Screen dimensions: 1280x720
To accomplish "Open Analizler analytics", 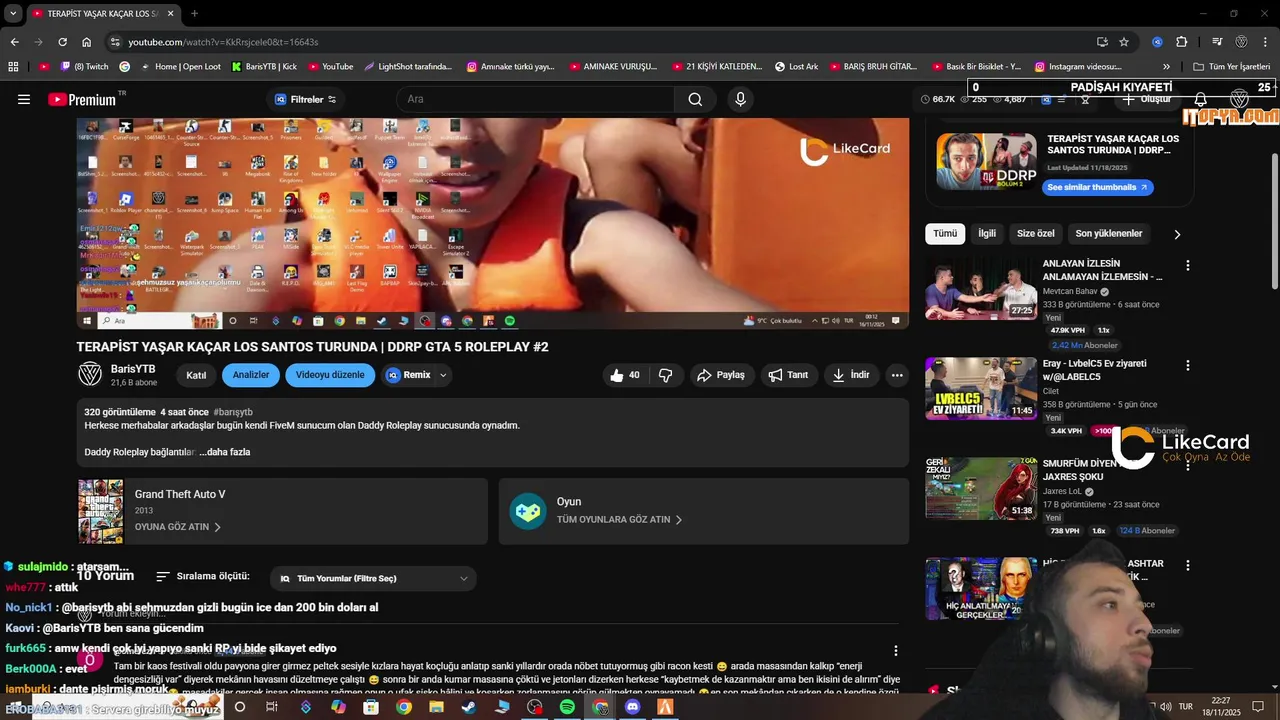I will click(251, 375).
